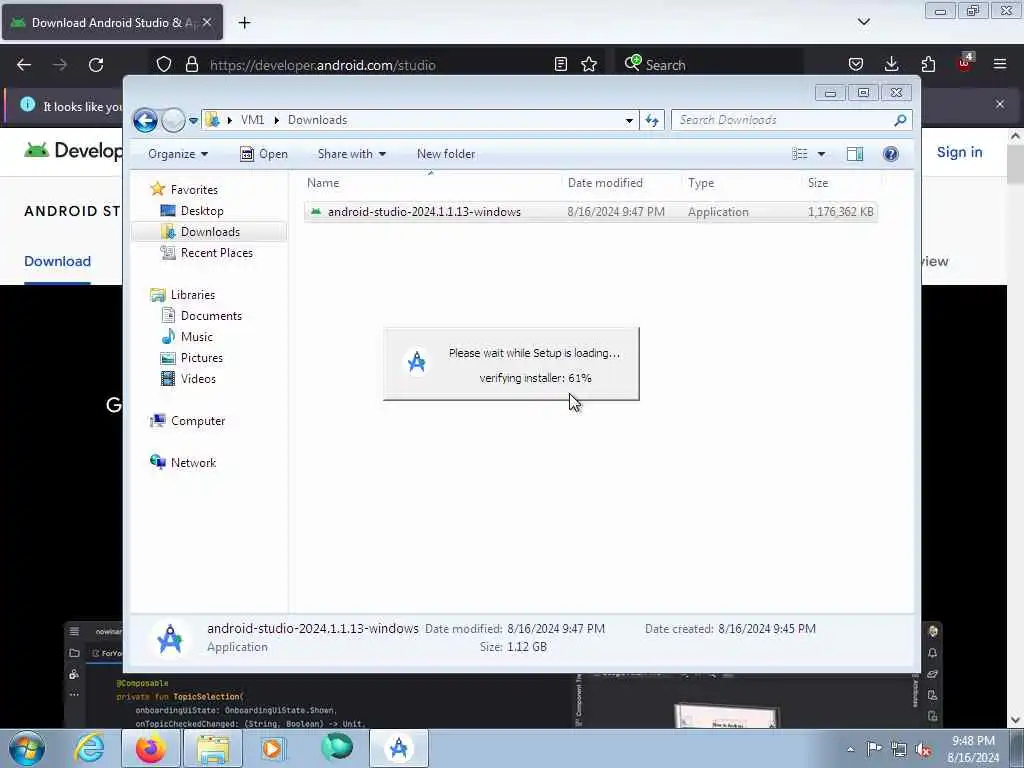Click Sign in on the web page
The image size is (1024, 768).
(x=959, y=152)
